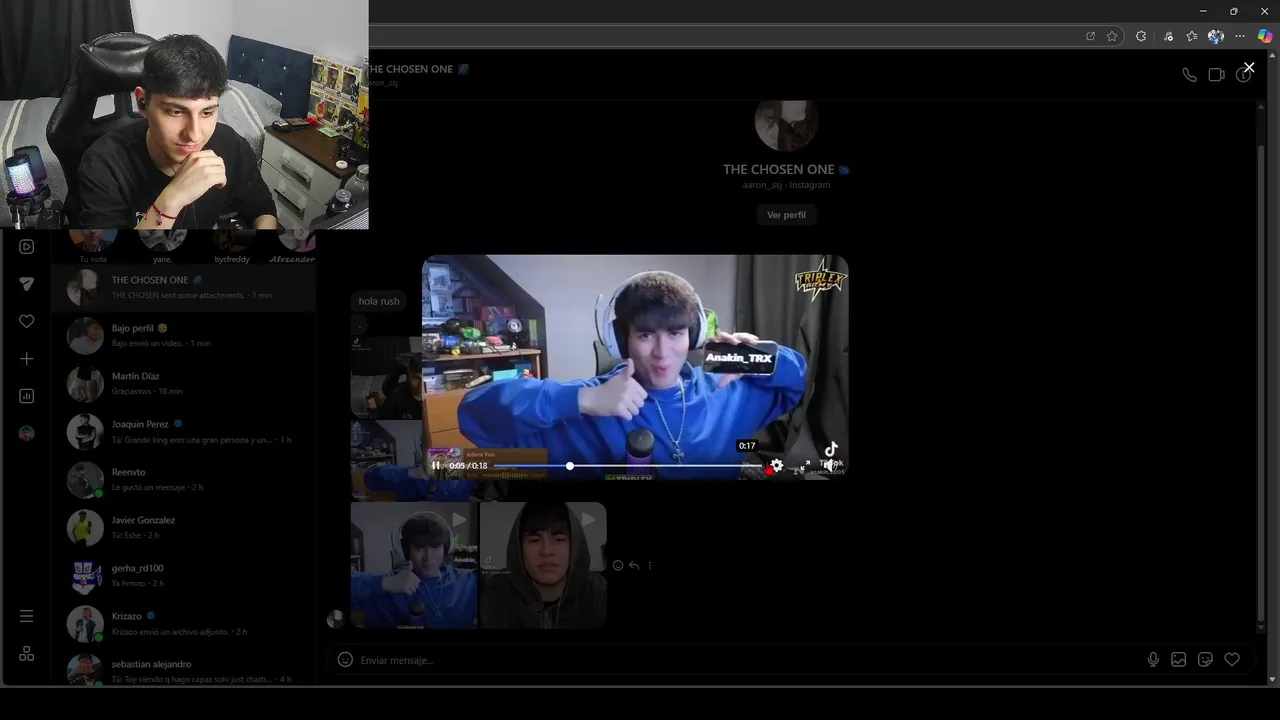1280x720 pixels.
Task: Click the 'Tu nota' story bubble
Action: [93, 247]
